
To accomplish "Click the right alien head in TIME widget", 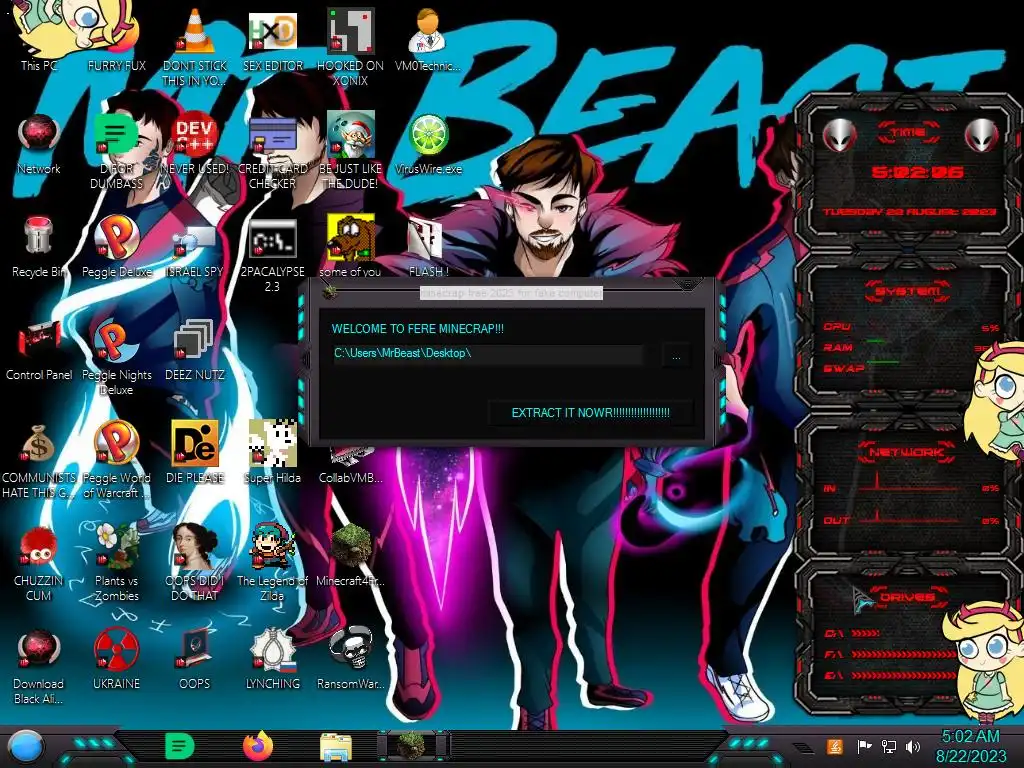I will [x=981, y=135].
